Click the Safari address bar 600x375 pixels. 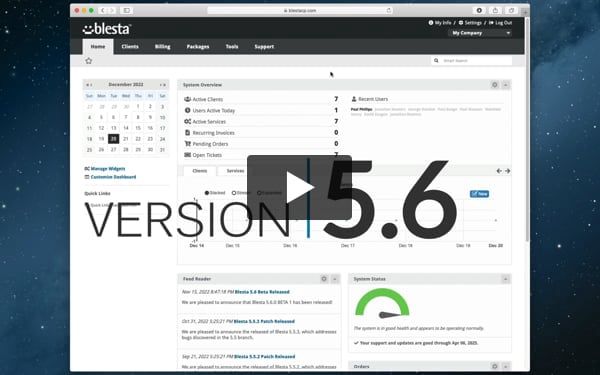coord(300,10)
